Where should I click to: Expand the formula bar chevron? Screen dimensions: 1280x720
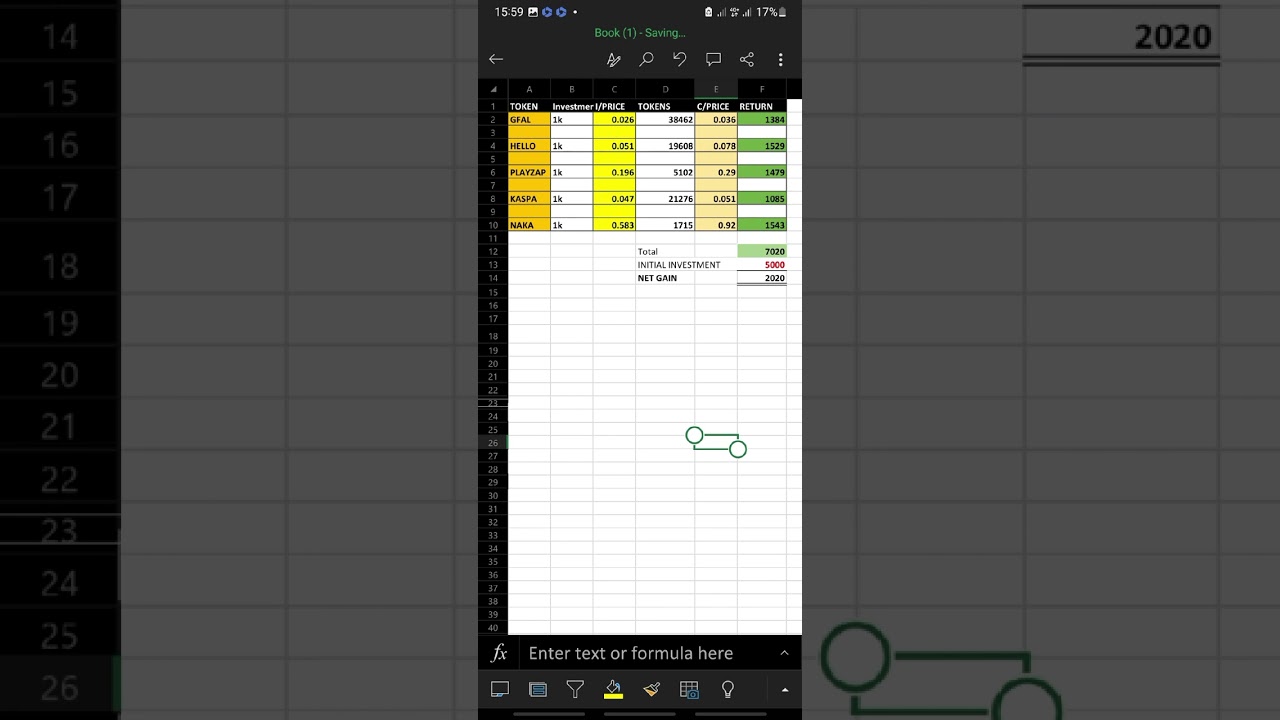[784, 653]
